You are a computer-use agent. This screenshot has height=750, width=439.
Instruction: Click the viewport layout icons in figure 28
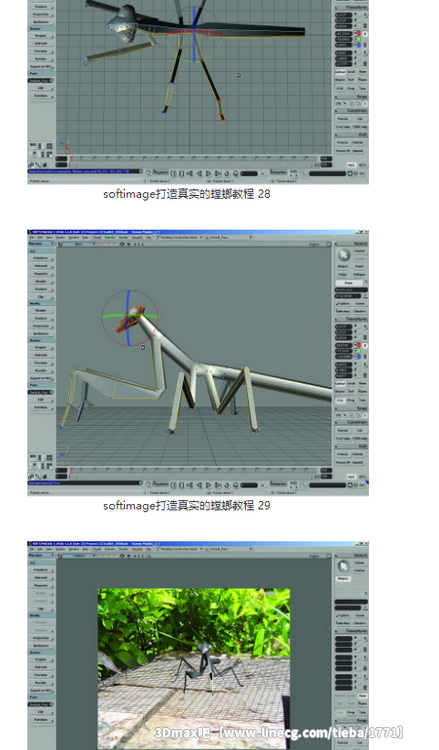click(42, 150)
